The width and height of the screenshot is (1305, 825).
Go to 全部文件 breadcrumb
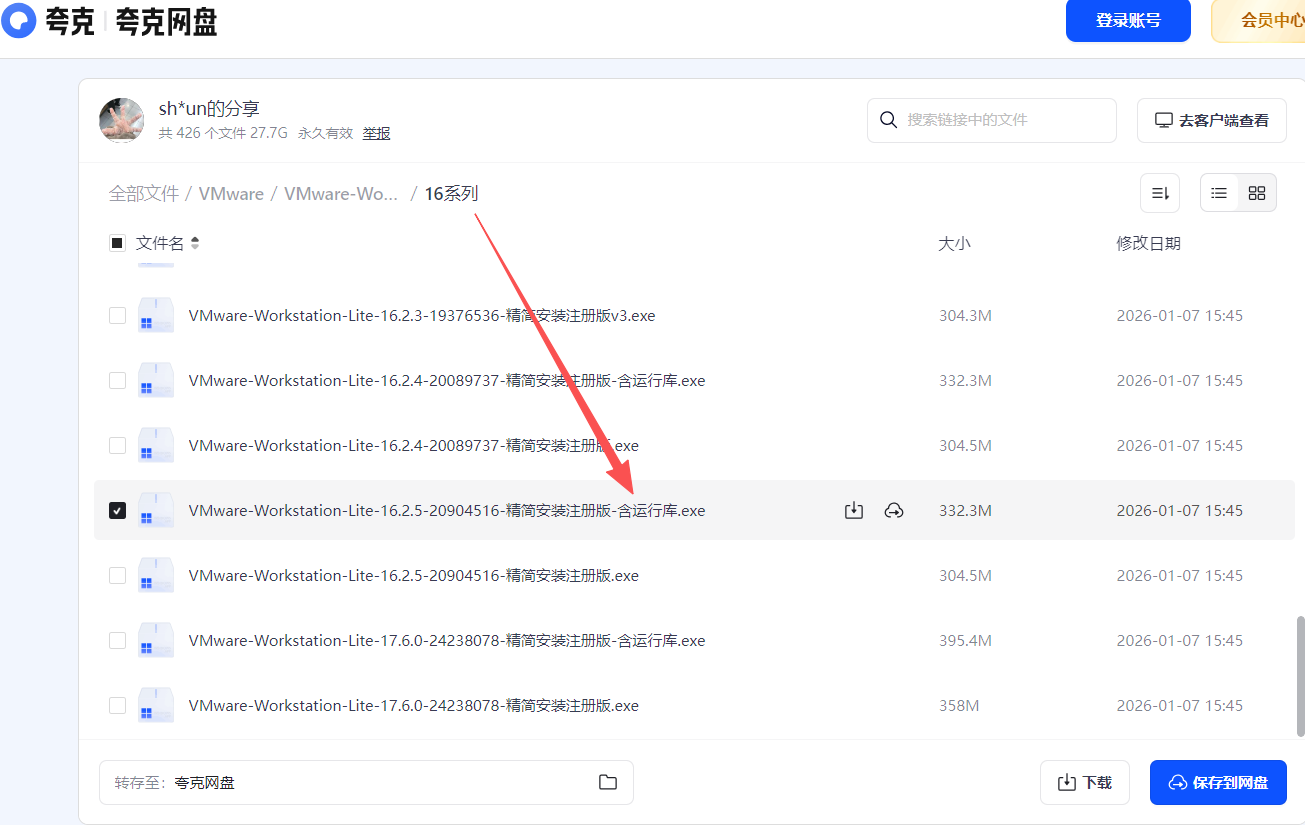[x=144, y=194]
